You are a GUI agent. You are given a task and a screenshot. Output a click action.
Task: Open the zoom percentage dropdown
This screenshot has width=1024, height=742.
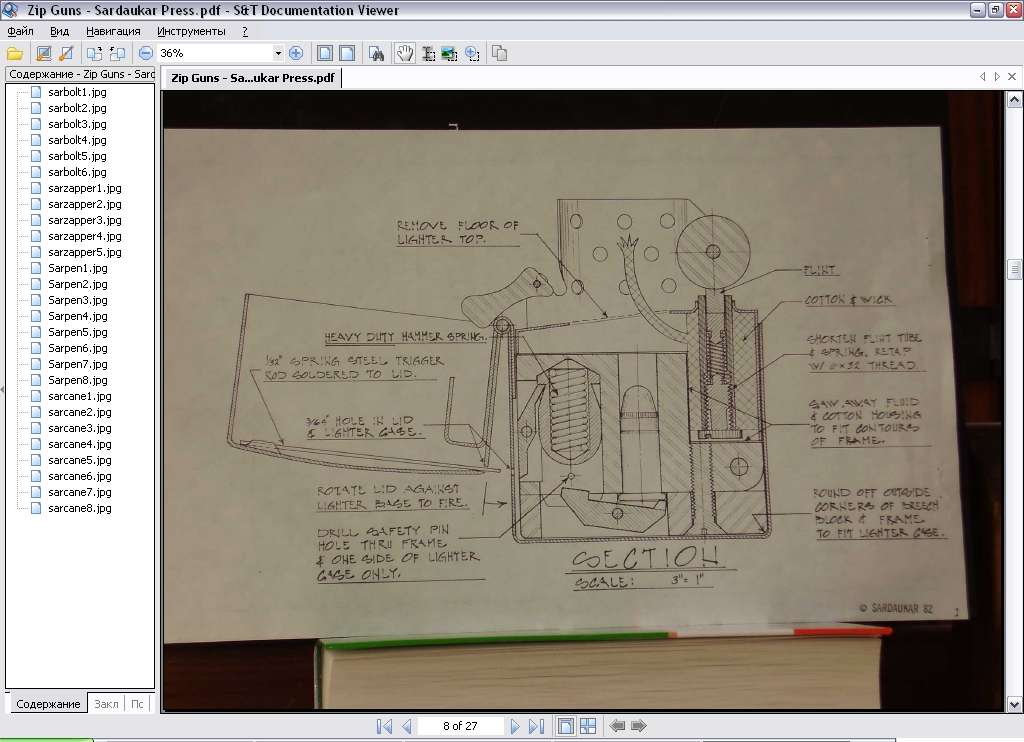pyautogui.click(x=278, y=54)
